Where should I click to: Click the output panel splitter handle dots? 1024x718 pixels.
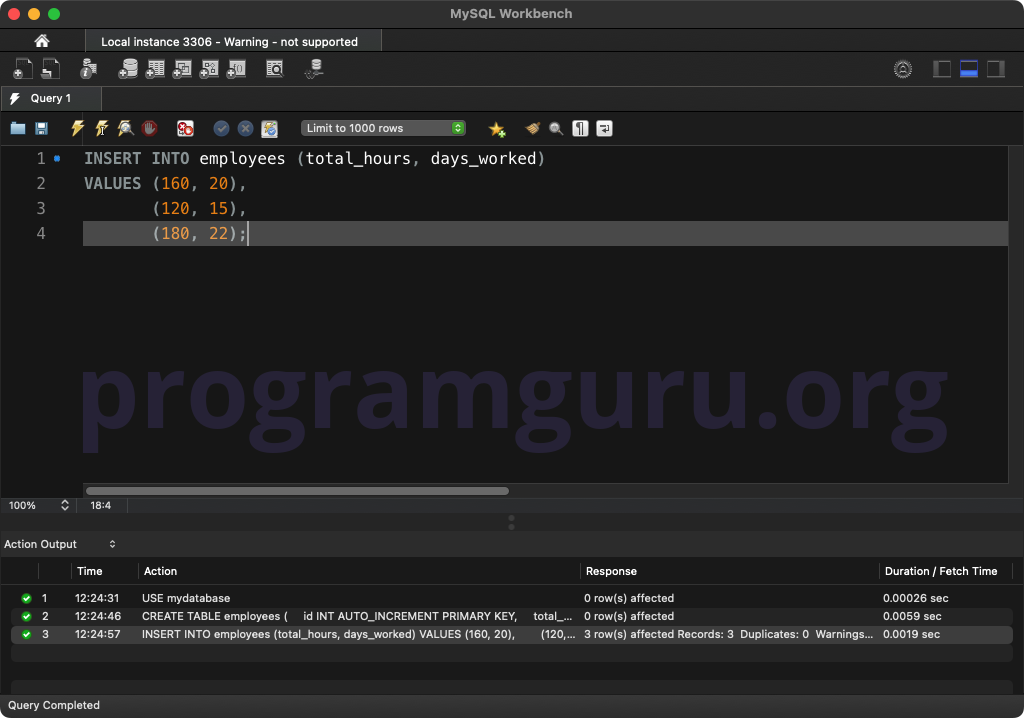pos(511,522)
